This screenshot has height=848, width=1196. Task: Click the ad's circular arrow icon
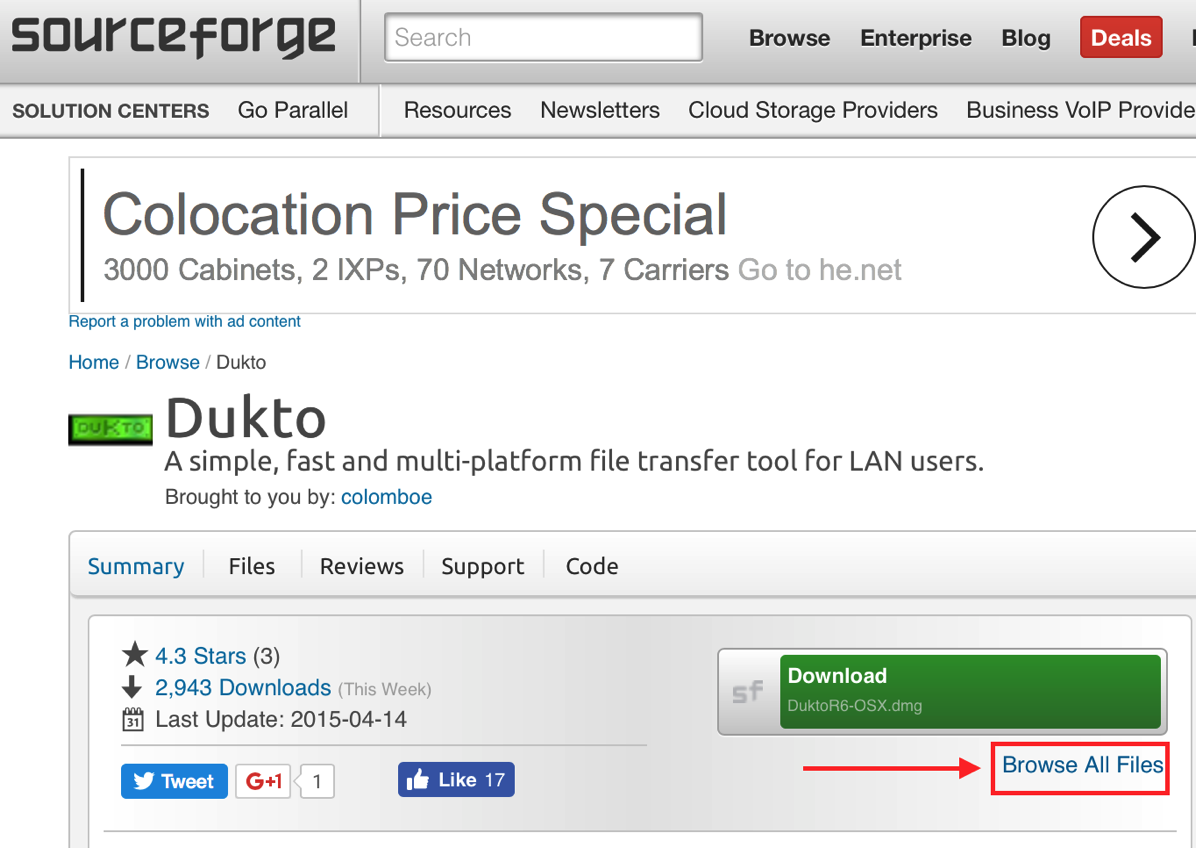[1143, 237]
